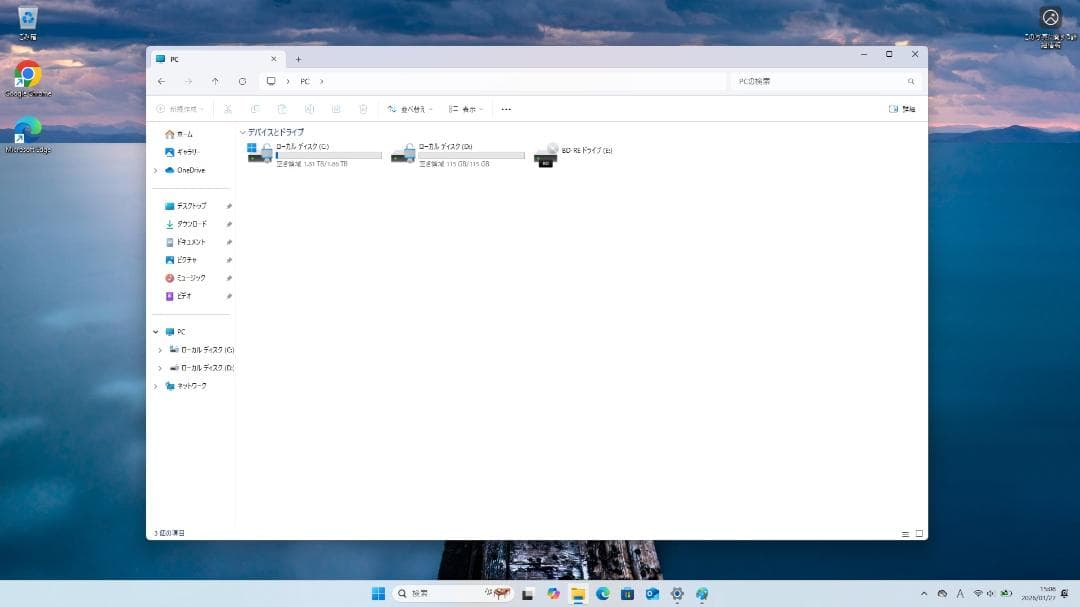Image resolution: width=1080 pixels, height=607 pixels.
Task: Unpin ダウンロード from quick access
Action: [229, 223]
